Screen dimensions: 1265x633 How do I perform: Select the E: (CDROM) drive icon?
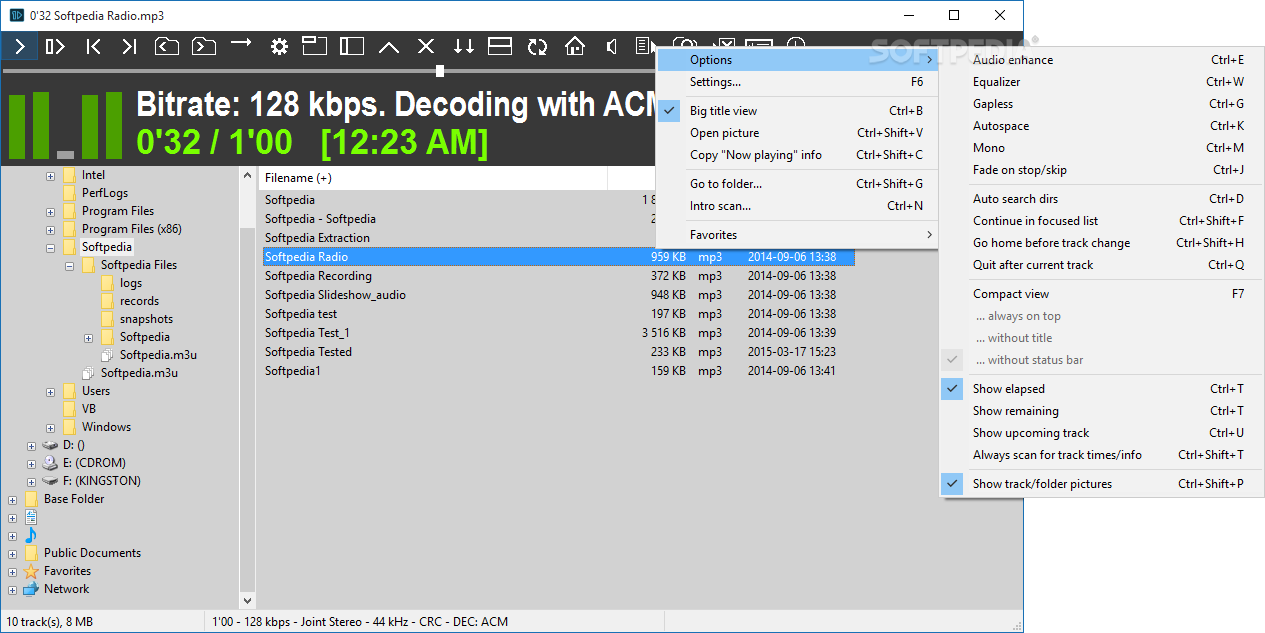(50, 463)
